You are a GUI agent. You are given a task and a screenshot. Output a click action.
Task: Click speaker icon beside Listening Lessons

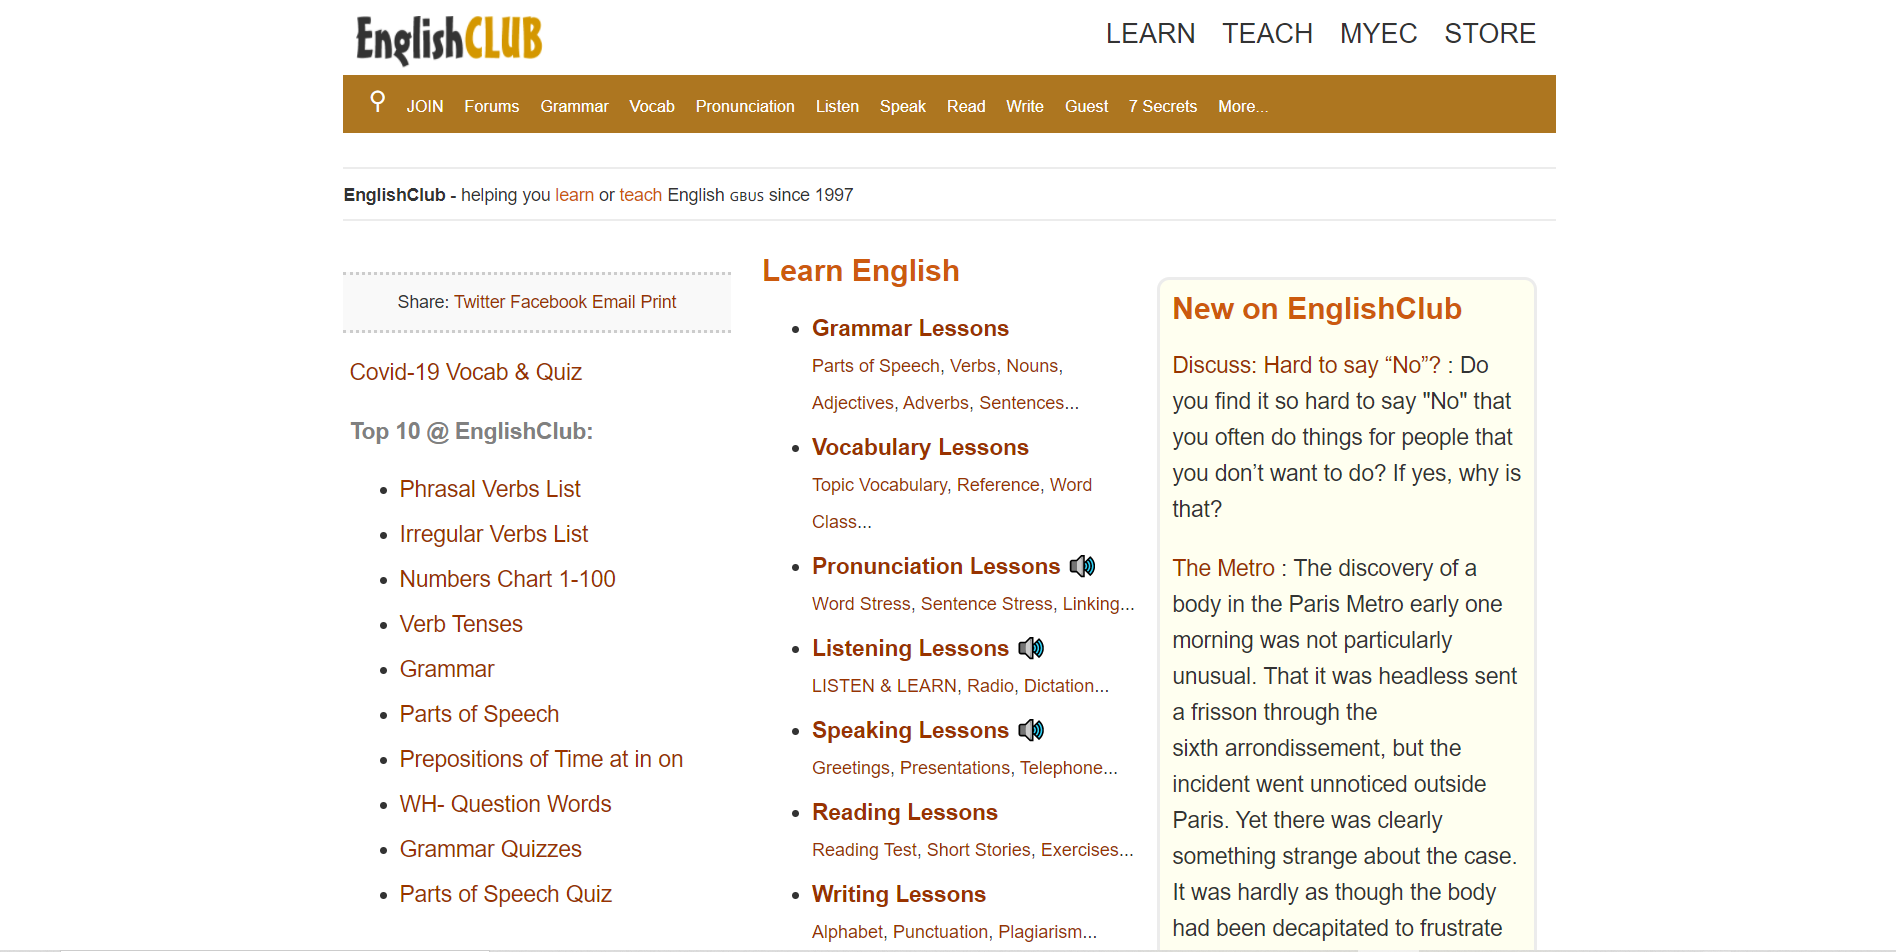1031,648
